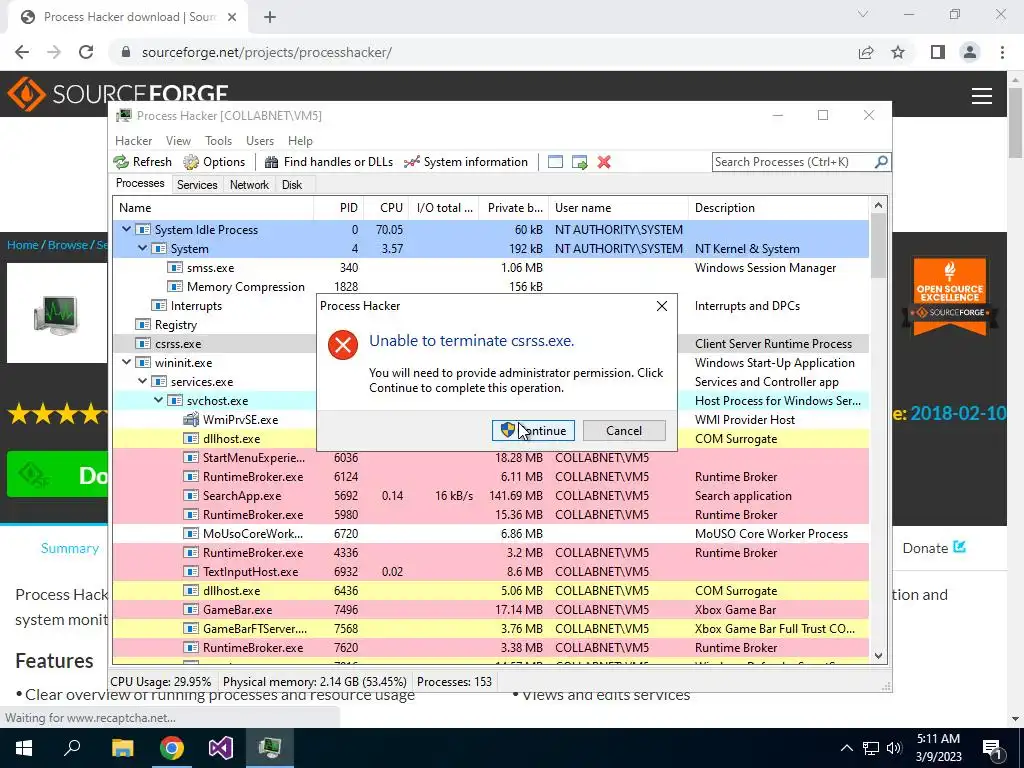Click the SearchApp.exe row icon
The image size is (1024, 768).
click(x=191, y=496)
